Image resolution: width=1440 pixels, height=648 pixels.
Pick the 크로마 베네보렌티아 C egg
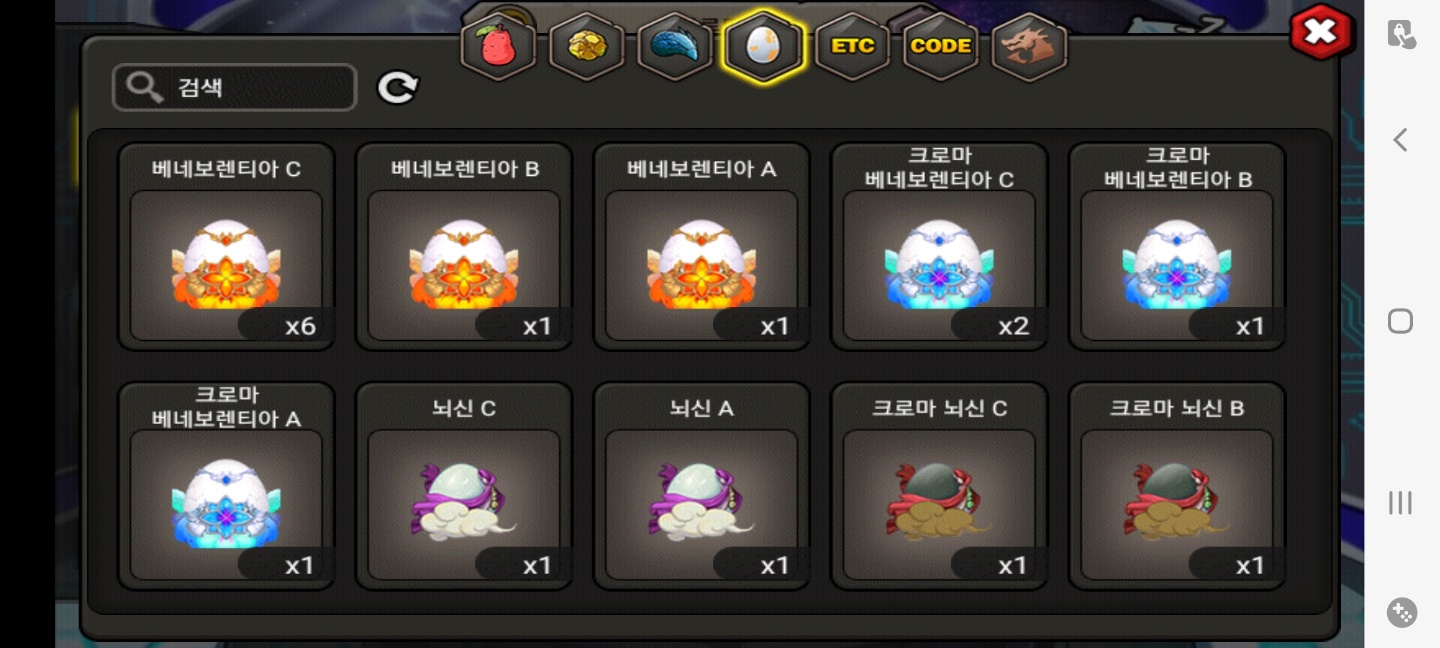(939, 247)
